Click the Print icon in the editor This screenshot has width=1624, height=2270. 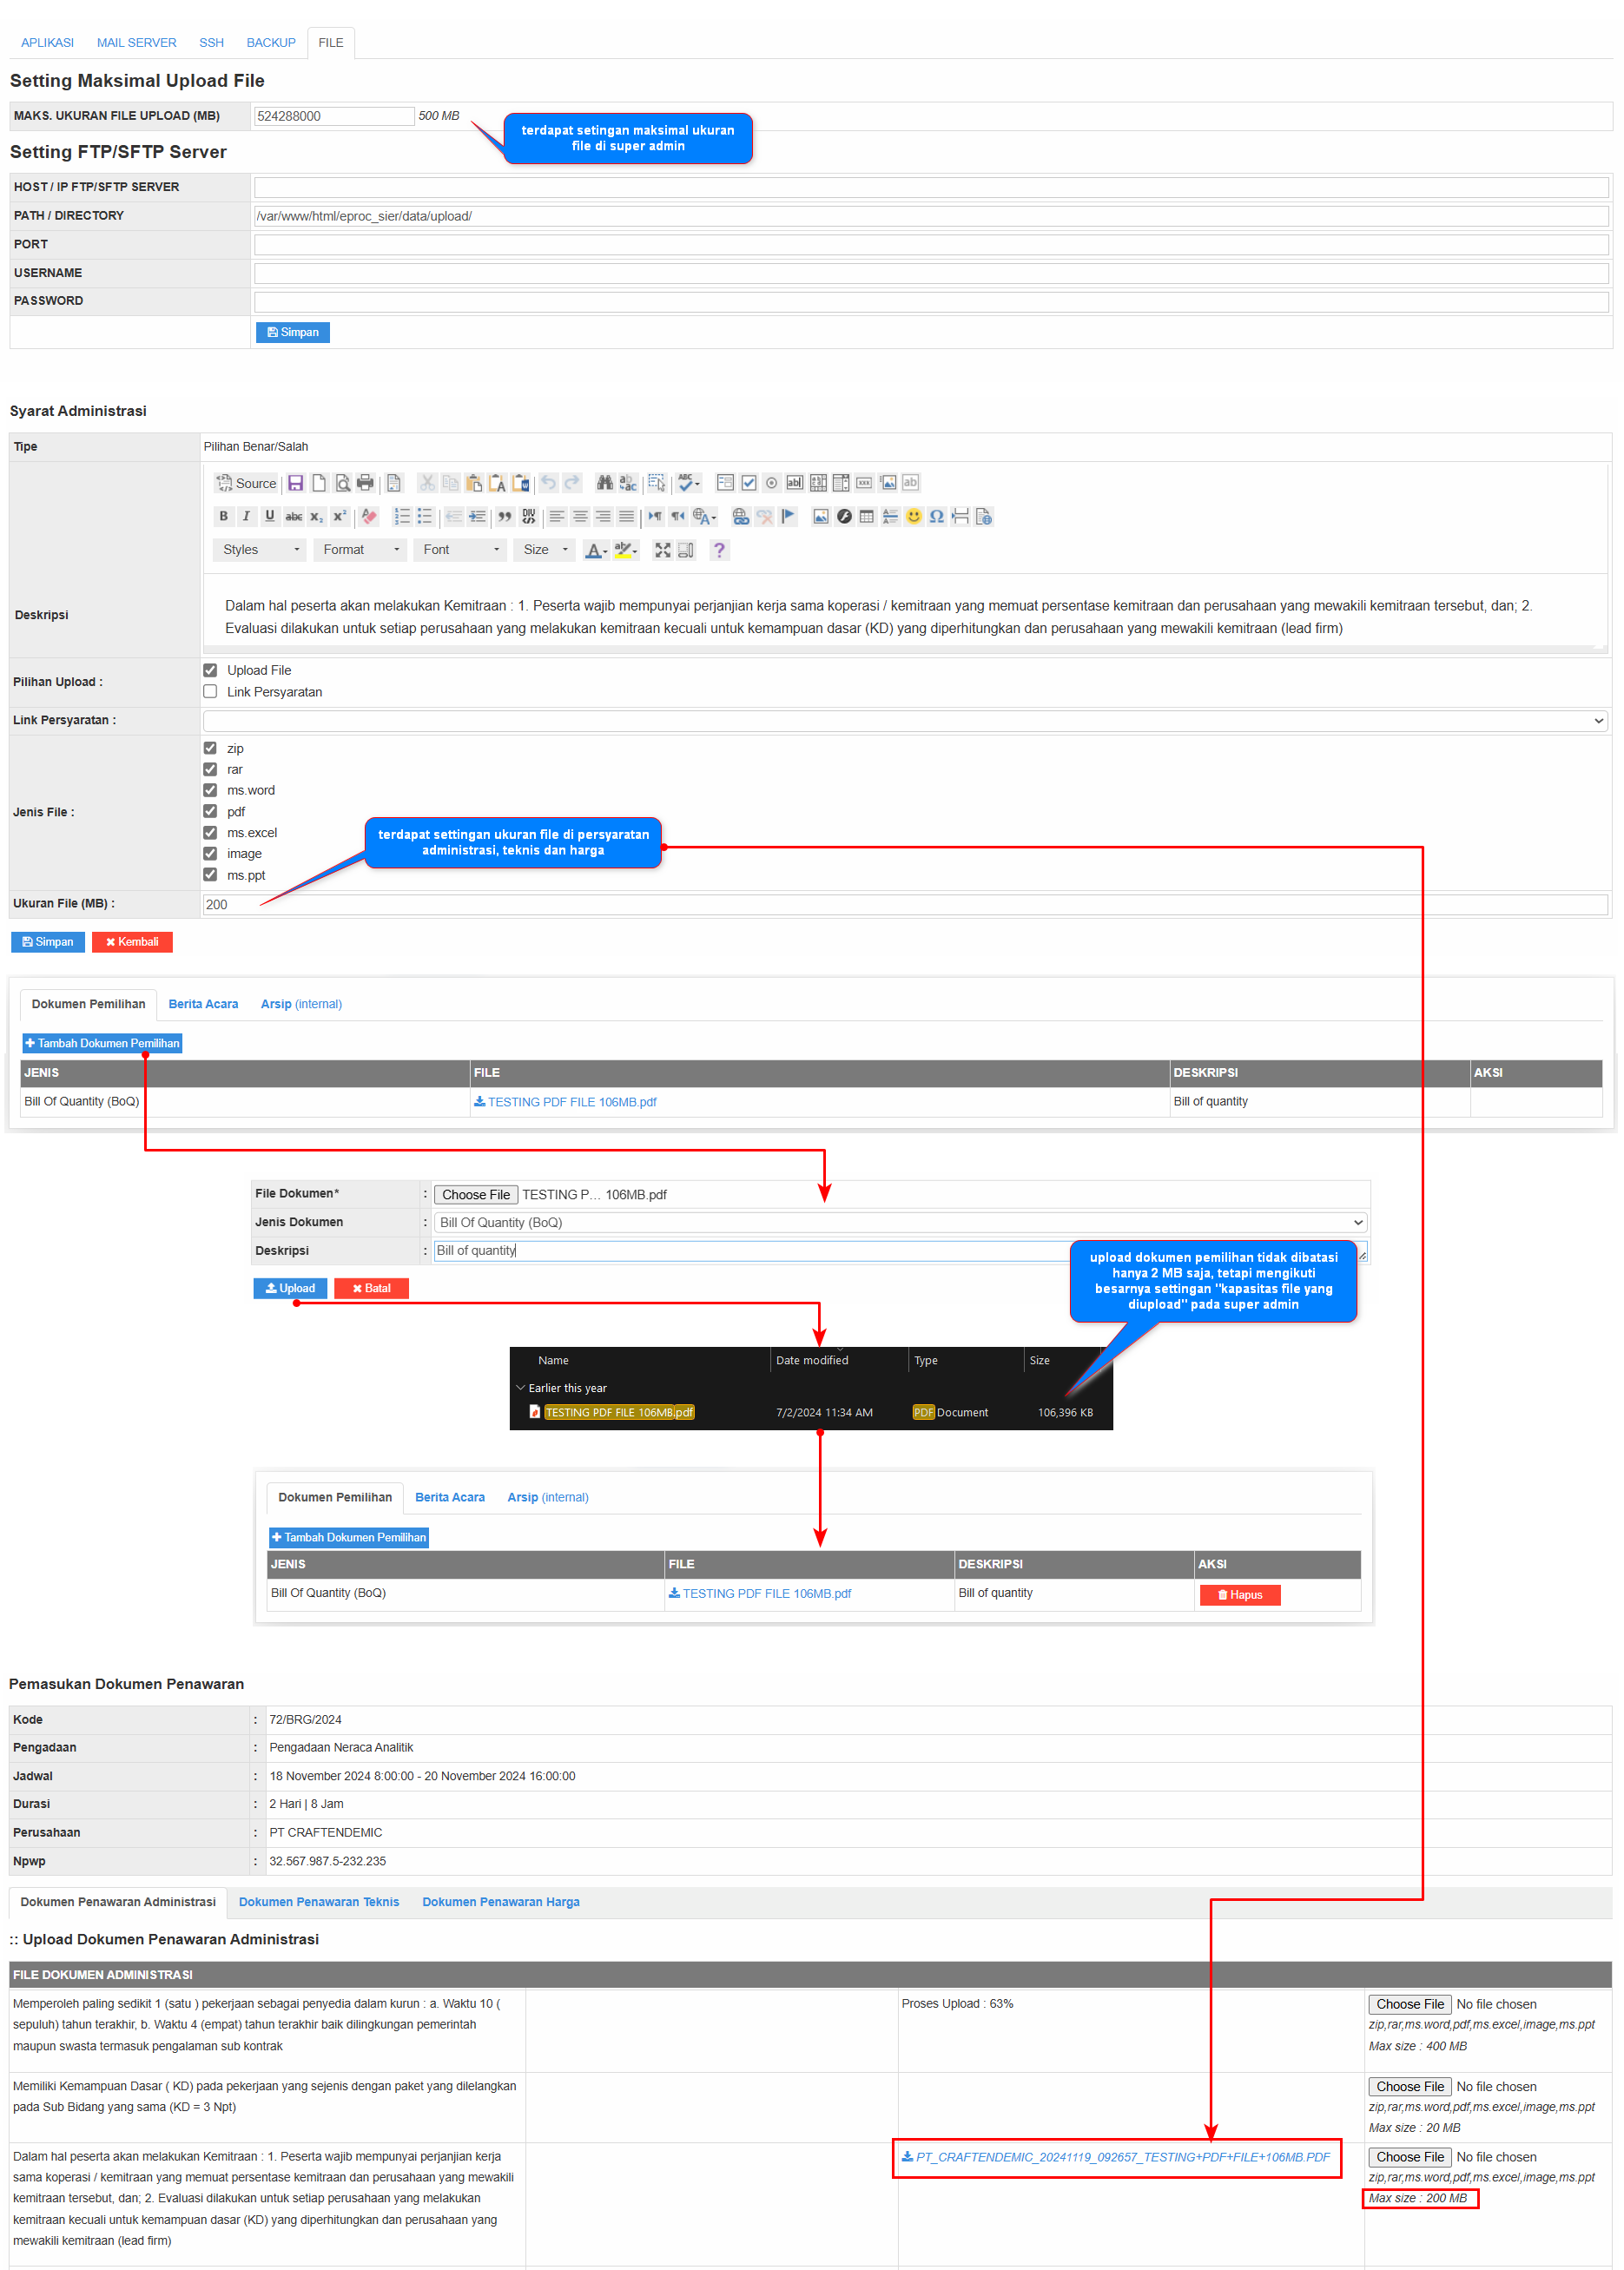coord(366,483)
